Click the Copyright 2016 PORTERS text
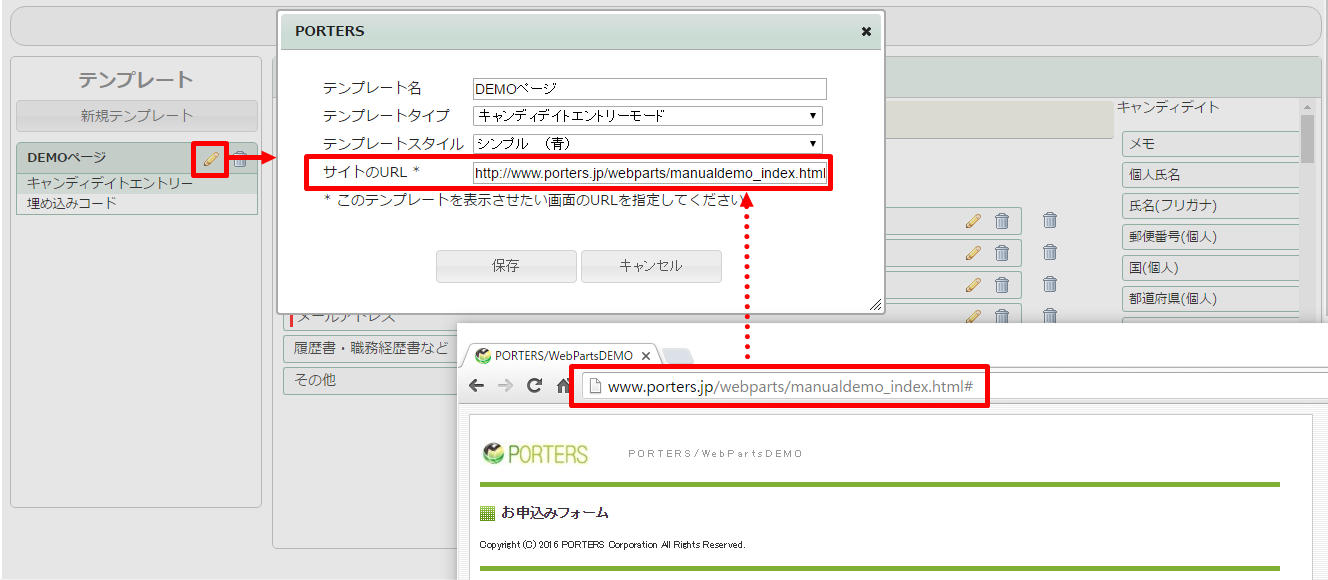The height and width of the screenshot is (580, 1328). 612,545
